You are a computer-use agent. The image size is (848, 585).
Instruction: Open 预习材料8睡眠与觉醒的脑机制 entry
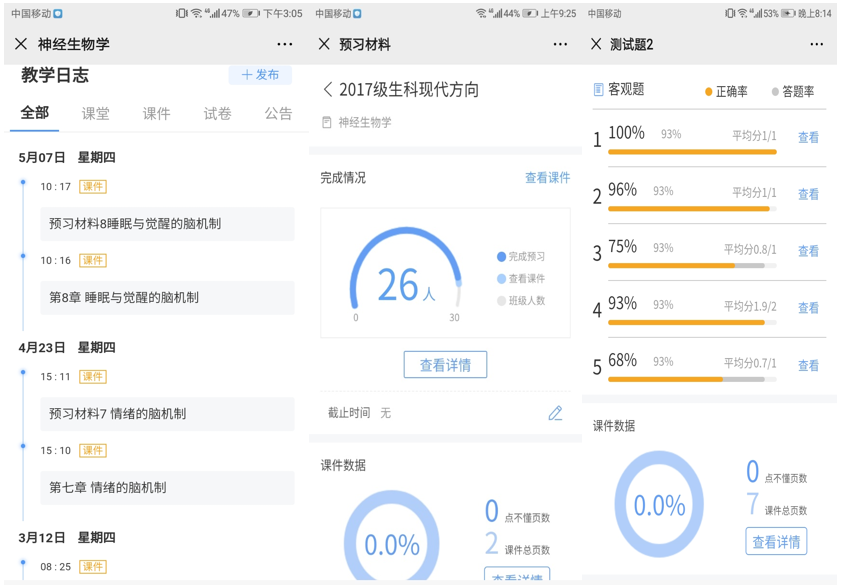[167, 224]
